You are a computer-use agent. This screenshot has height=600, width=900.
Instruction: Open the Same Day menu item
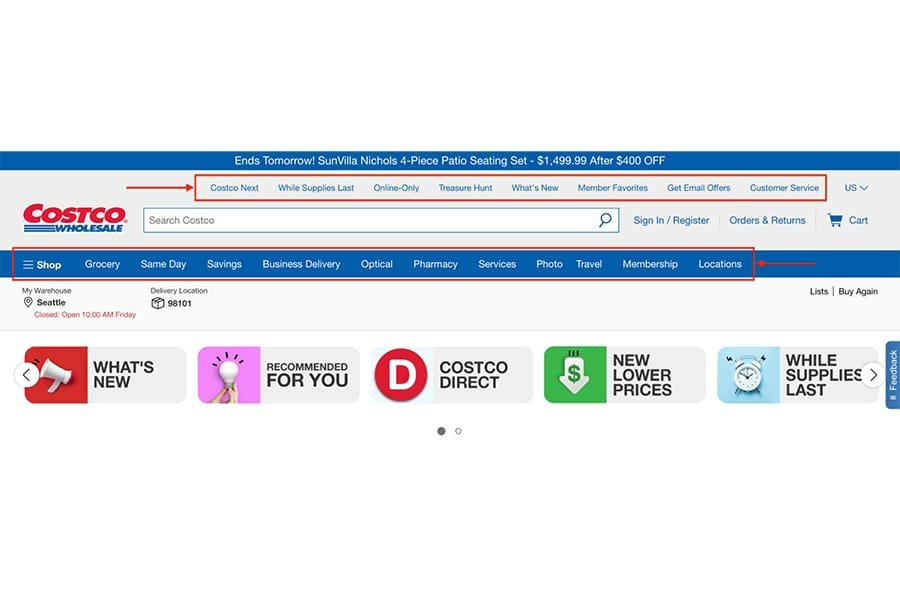click(164, 264)
